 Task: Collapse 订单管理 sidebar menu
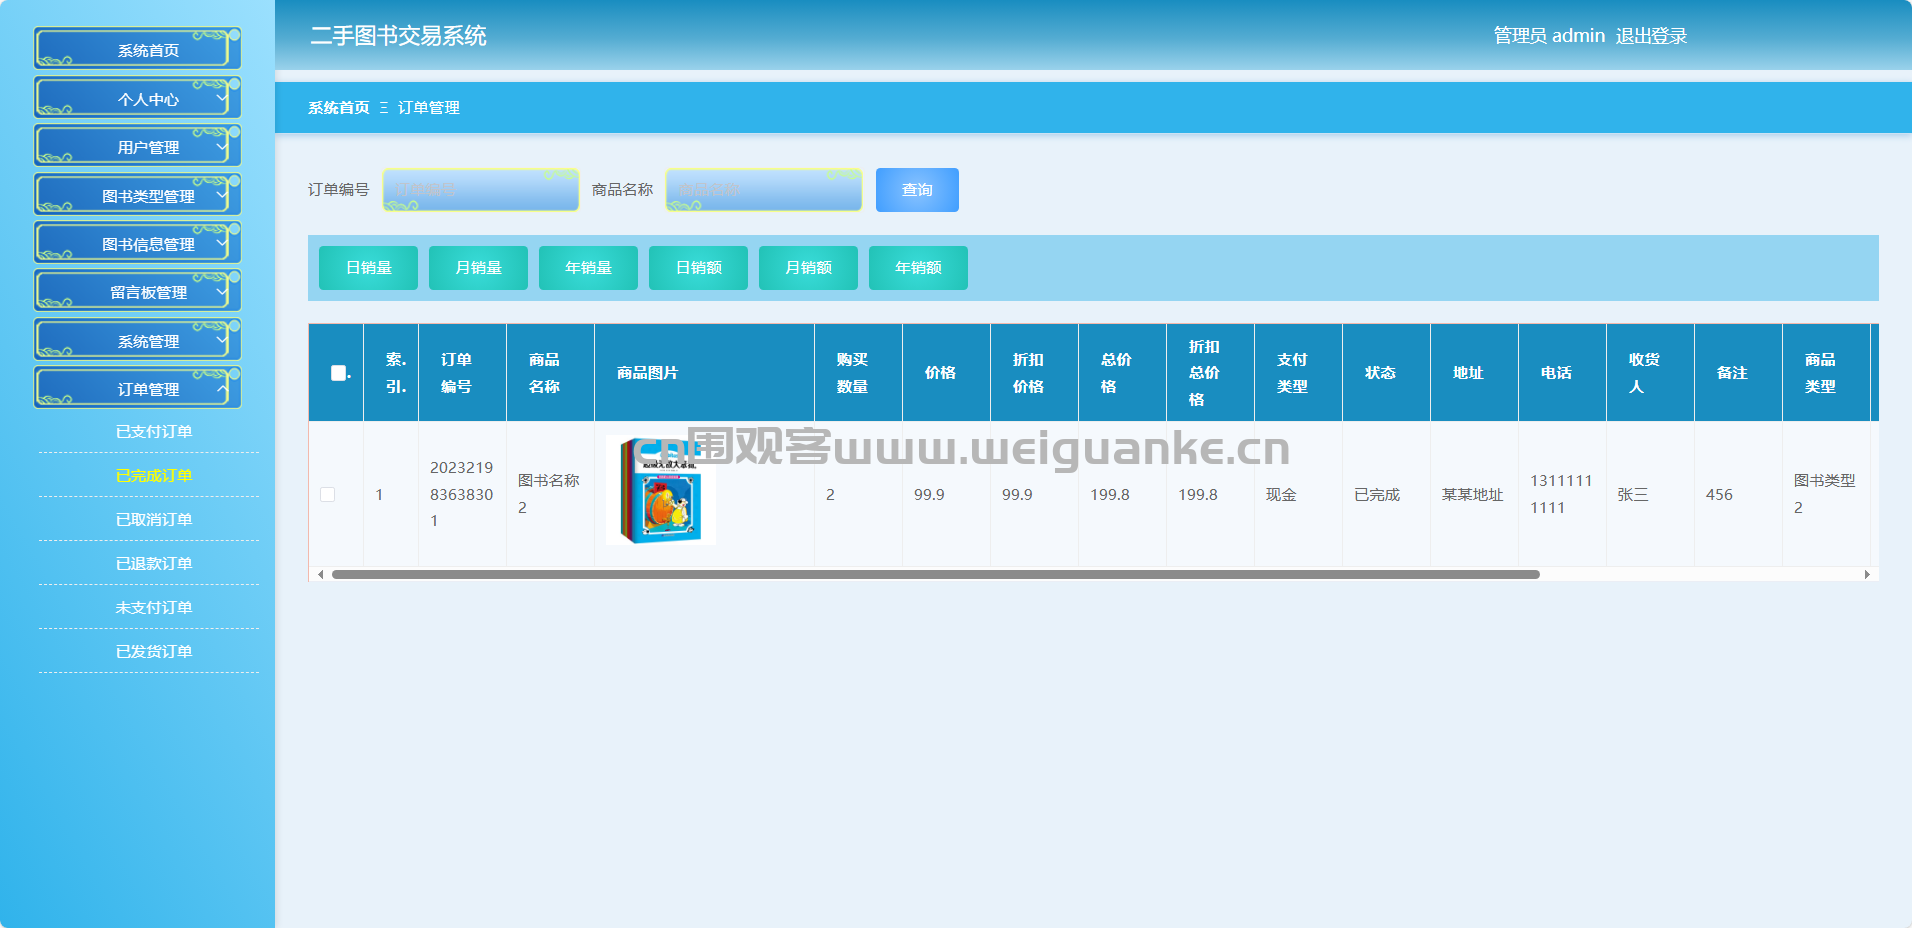point(138,388)
